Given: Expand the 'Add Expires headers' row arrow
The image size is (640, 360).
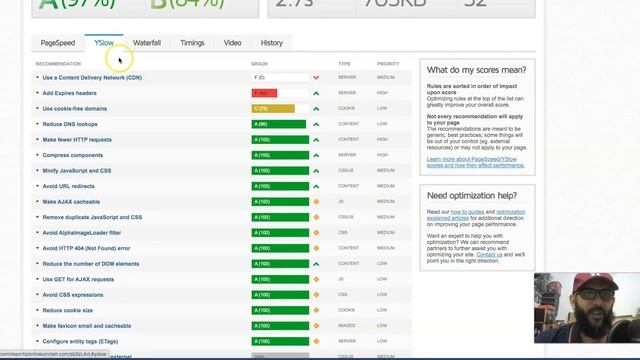Looking at the screenshot, I should 37,93.
